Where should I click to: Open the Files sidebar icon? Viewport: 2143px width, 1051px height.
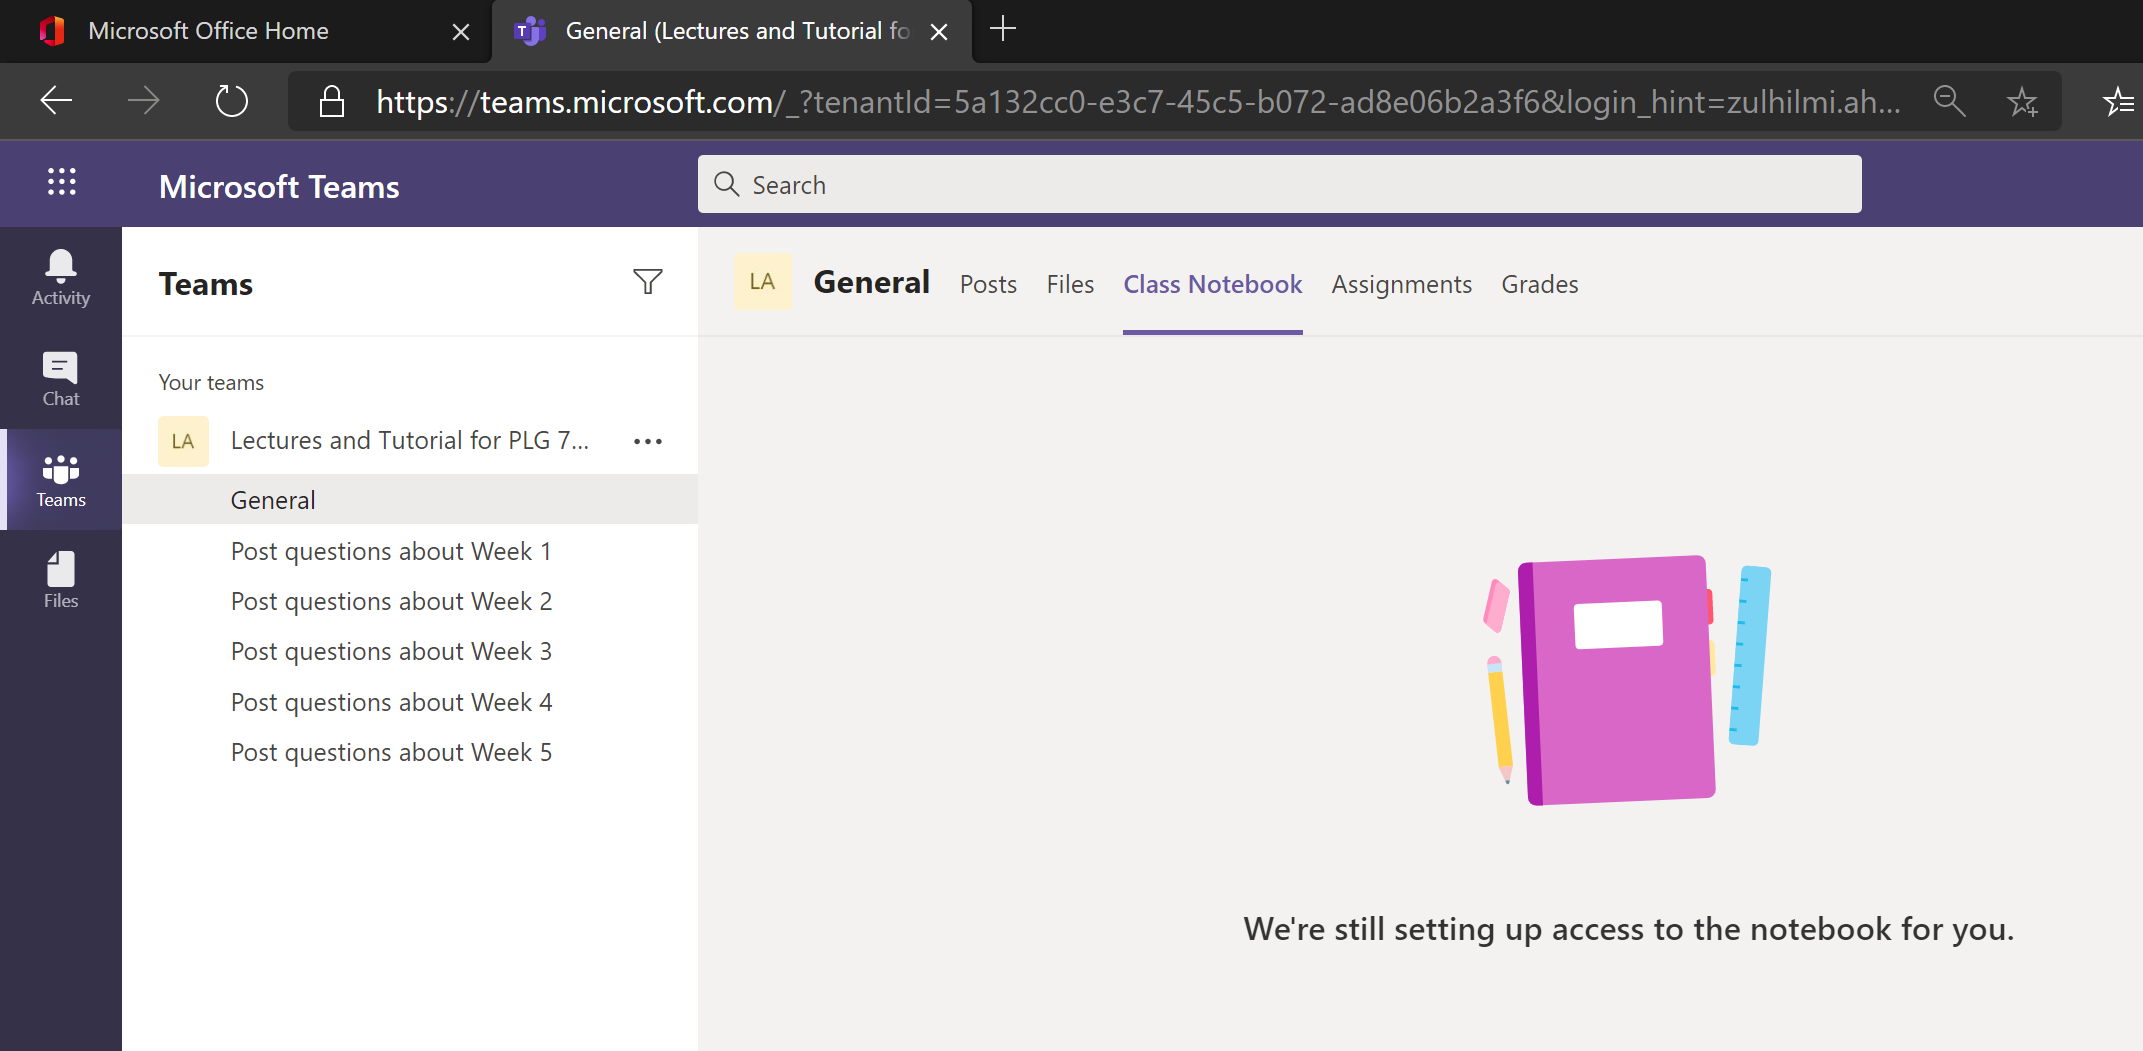[61, 581]
